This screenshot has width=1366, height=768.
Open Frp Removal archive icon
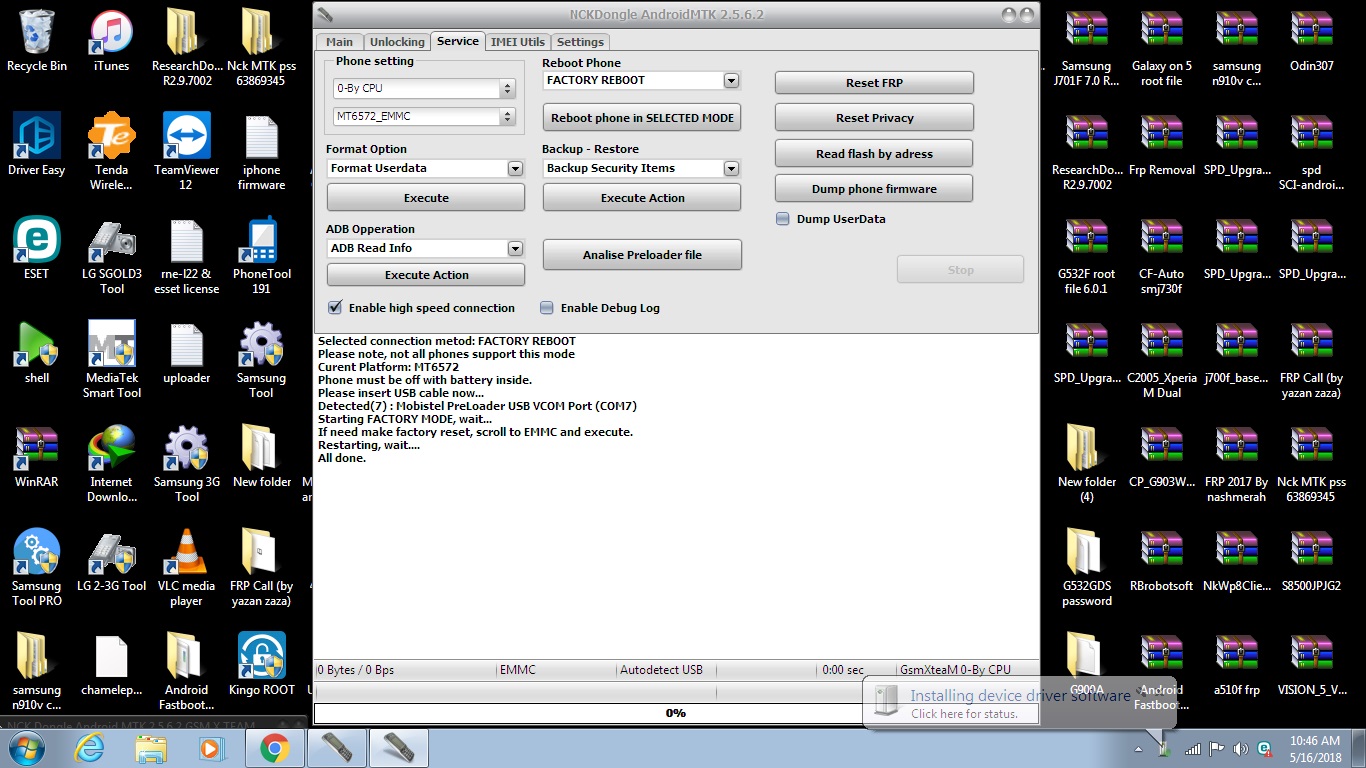1161,146
